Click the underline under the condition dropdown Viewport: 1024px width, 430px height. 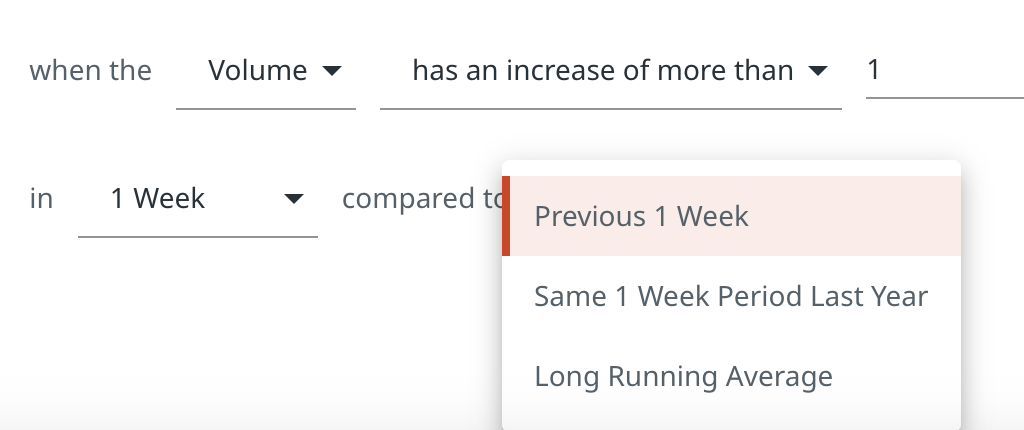[609, 108]
